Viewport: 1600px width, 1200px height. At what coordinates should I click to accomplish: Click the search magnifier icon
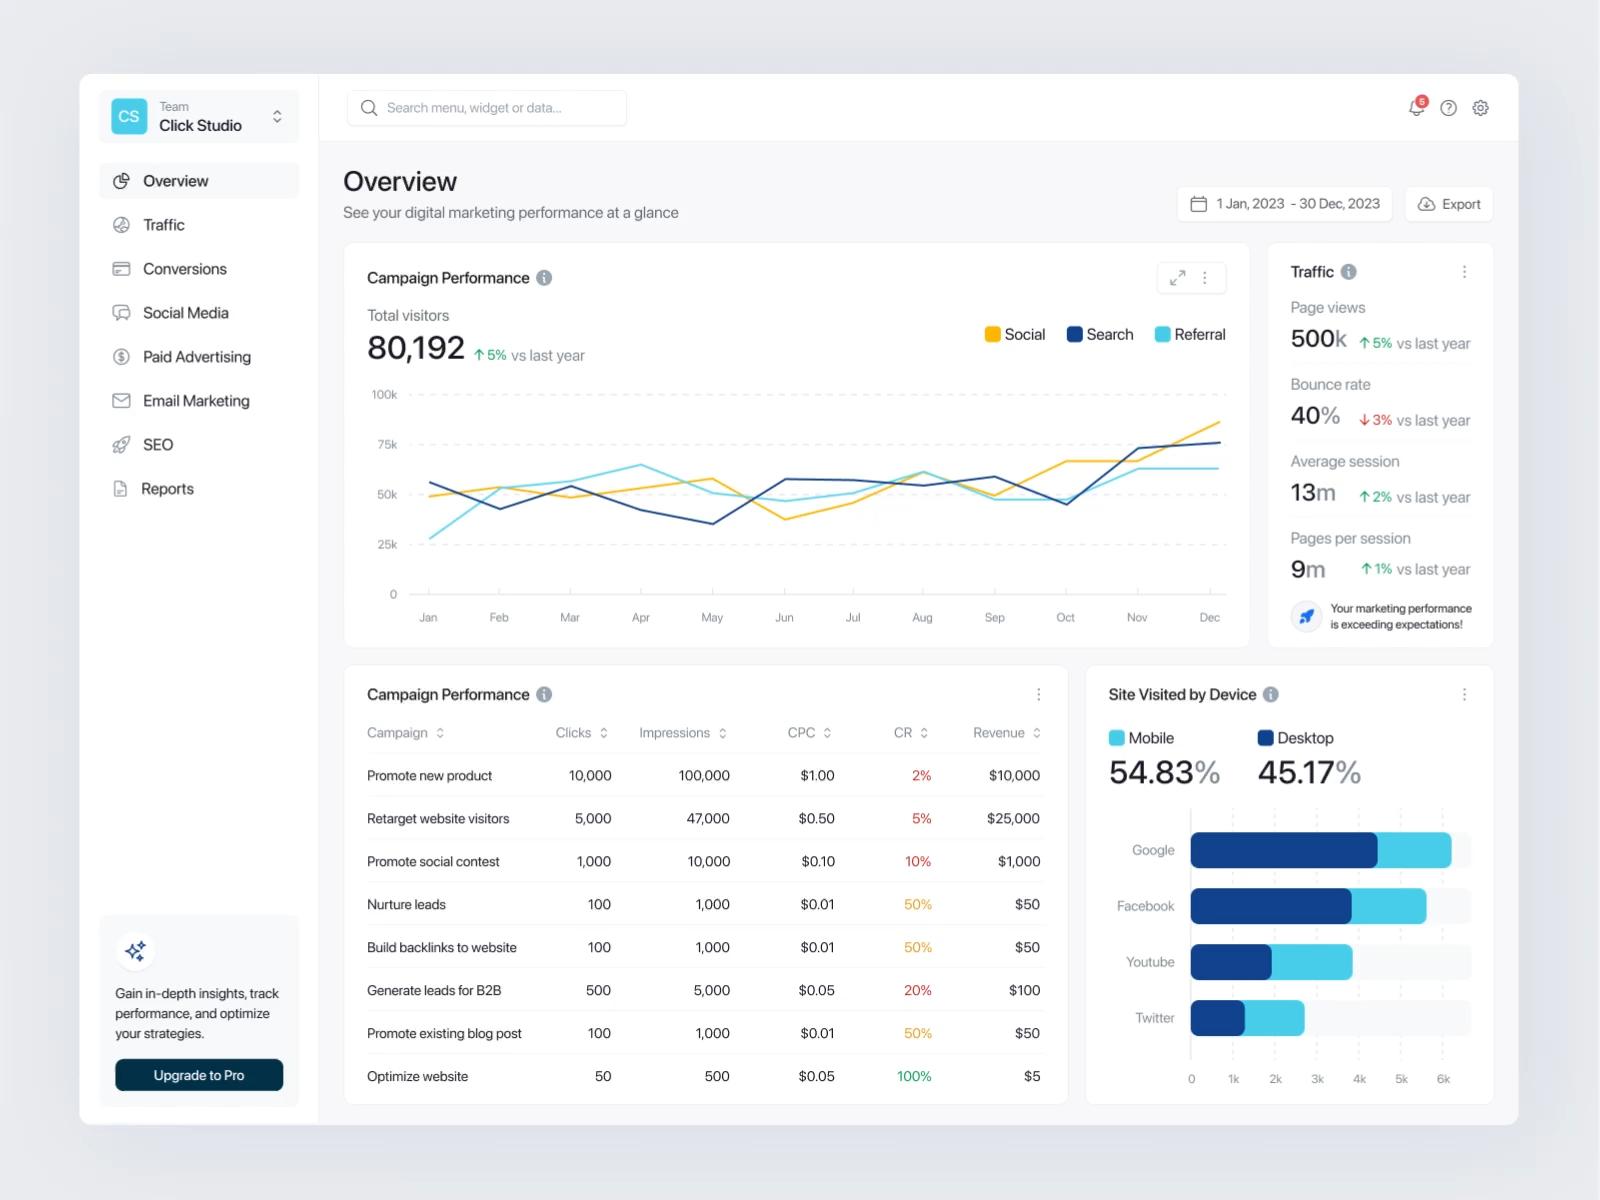(369, 108)
